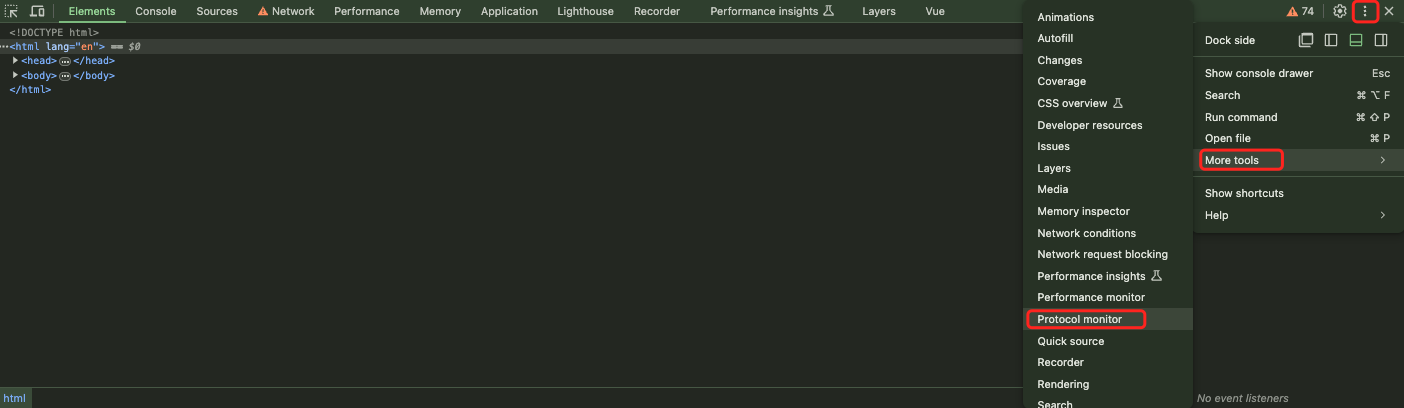Switch to the Elements tab
1404x408 pixels.
92,11
